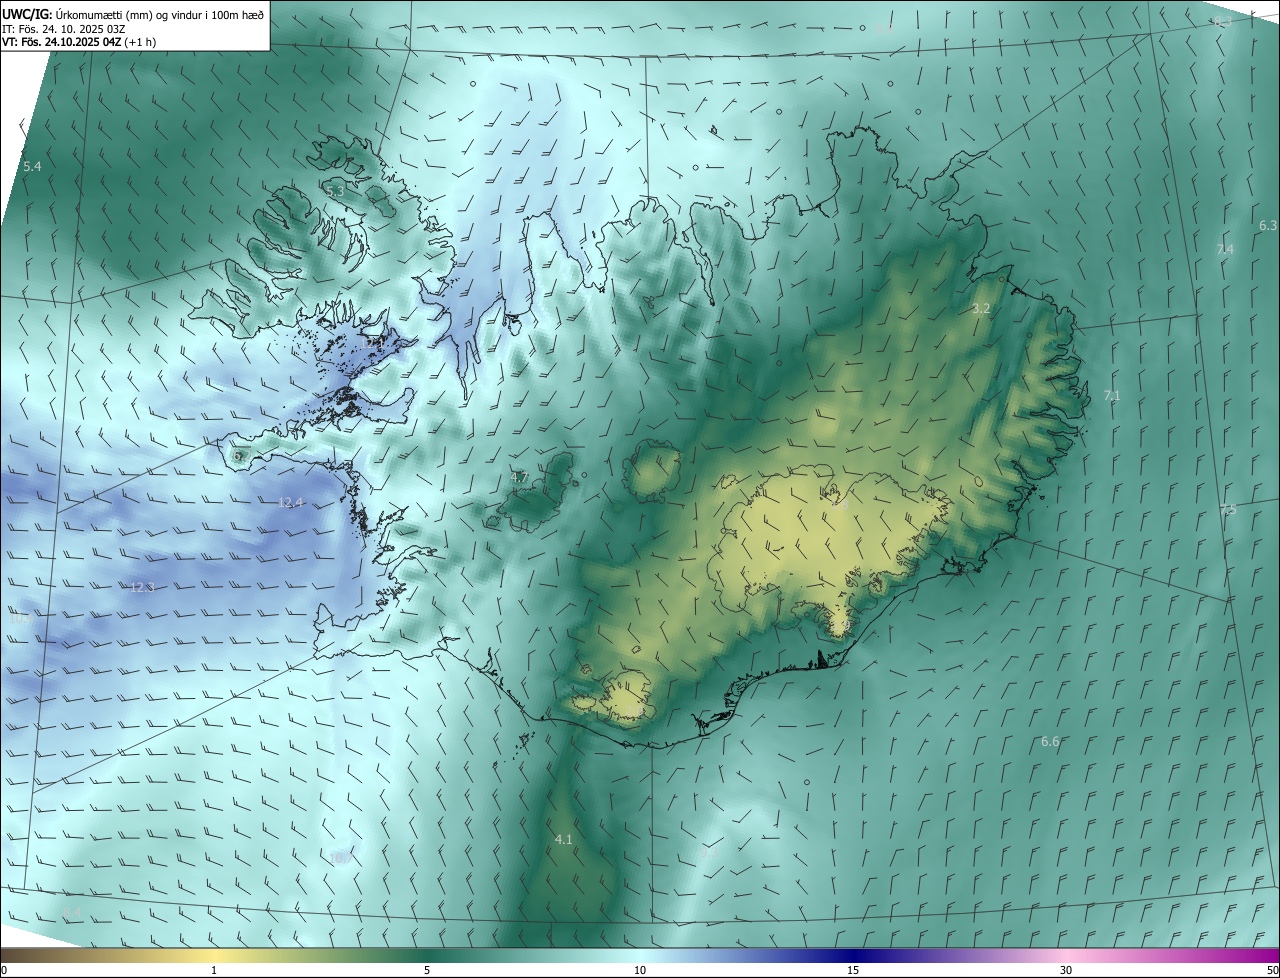1280x978 pixels.
Task: Click the init time 'IT: Fös. 24. 10. 2025 03Z'
Action: coord(64,28)
